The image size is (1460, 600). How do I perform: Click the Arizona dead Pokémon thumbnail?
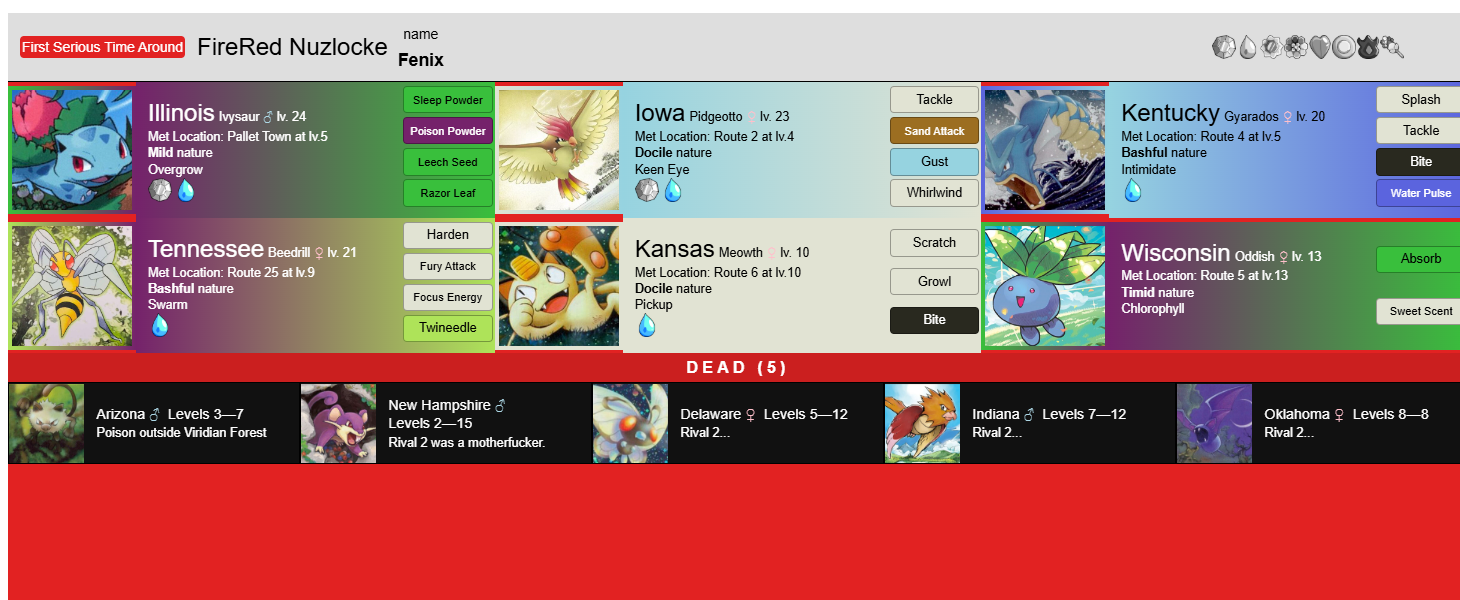tap(46, 423)
